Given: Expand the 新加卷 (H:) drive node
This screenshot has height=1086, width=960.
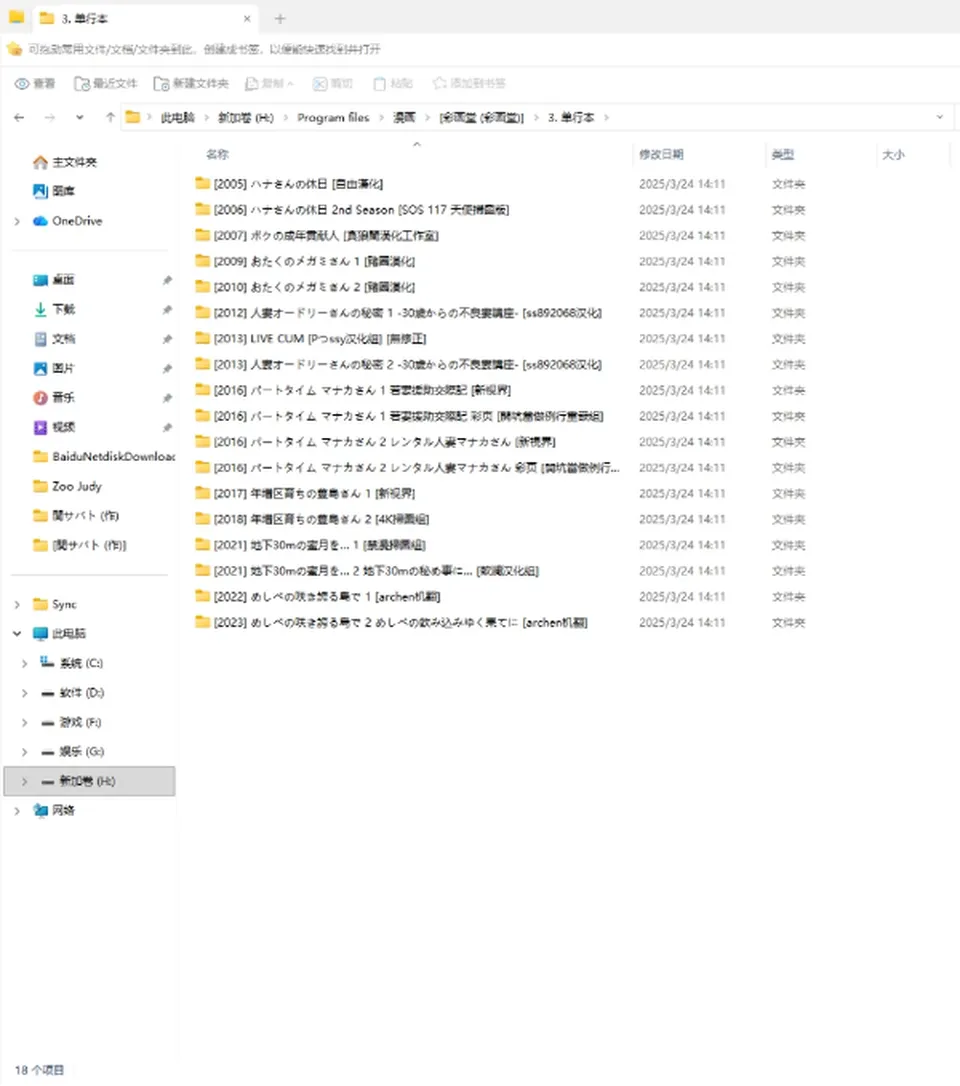Looking at the screenshot, I should click(x=24, y=781).
